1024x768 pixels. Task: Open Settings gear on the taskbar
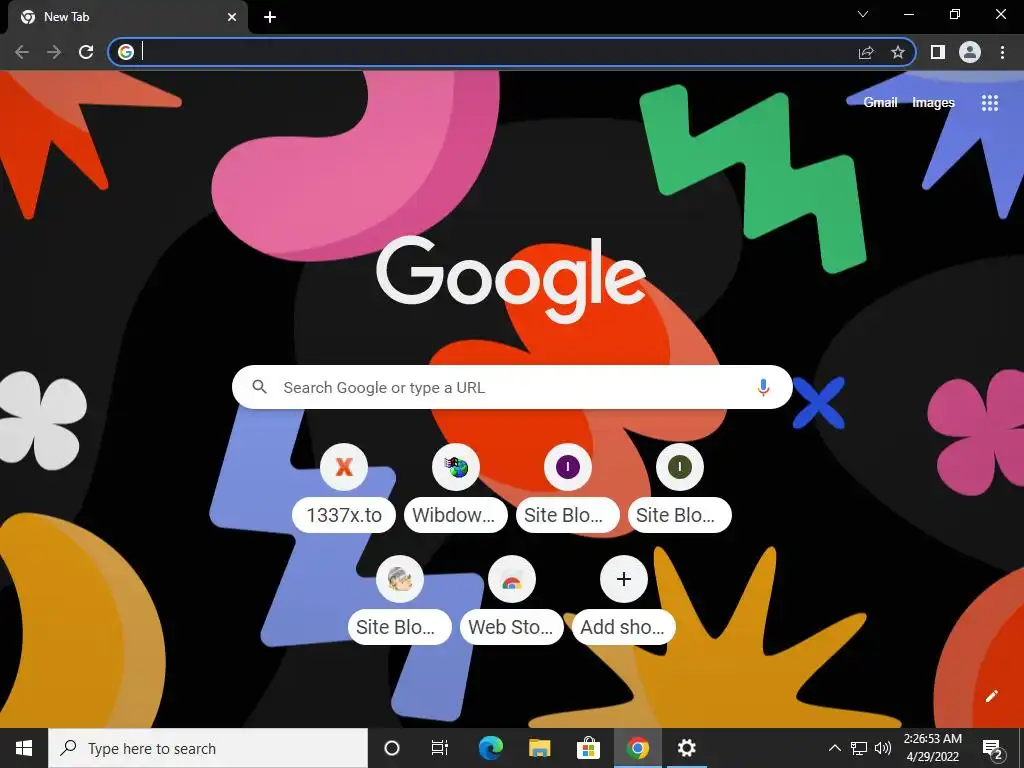(686, 748)
